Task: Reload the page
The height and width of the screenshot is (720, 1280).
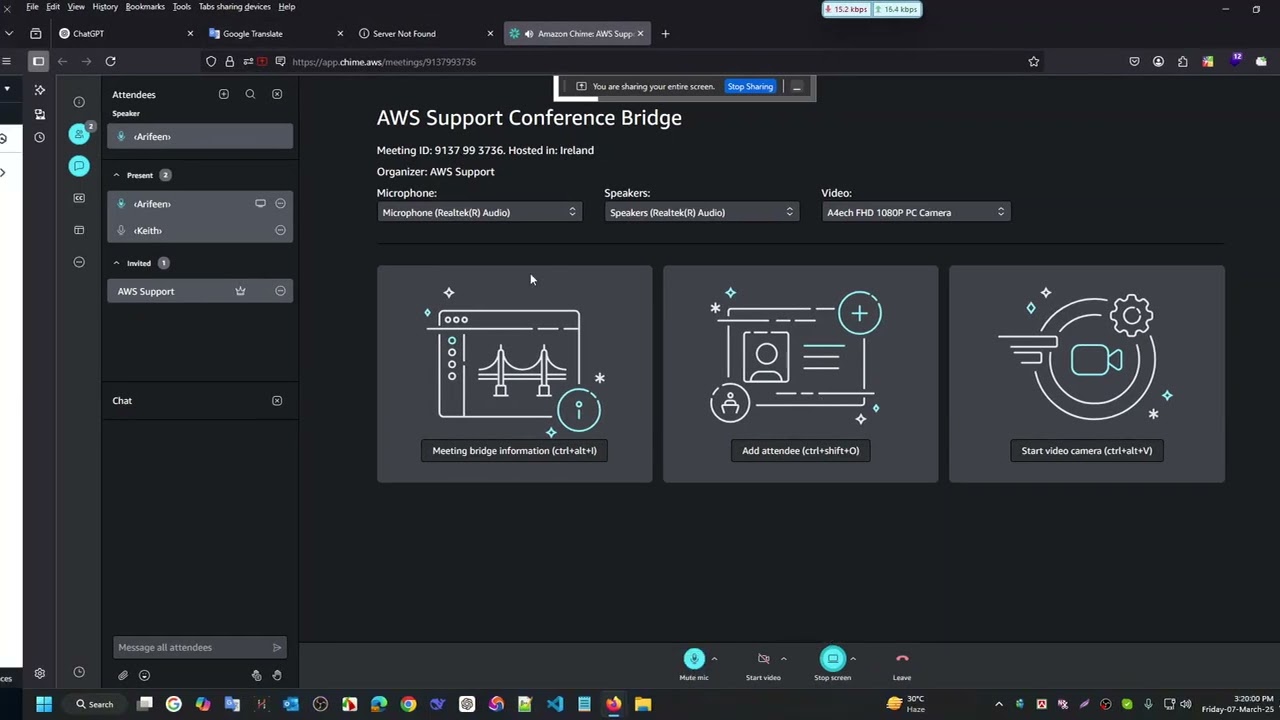Action: [x=110, y=62]
